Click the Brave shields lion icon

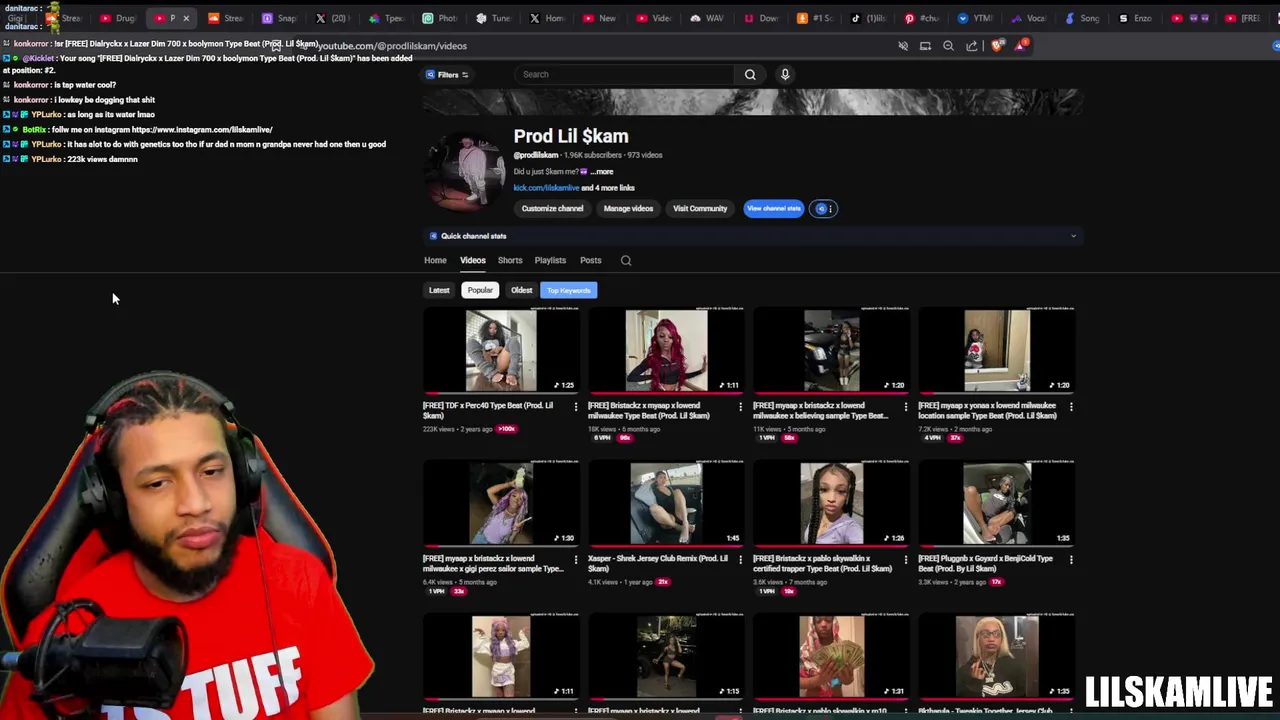click(996, 46)
